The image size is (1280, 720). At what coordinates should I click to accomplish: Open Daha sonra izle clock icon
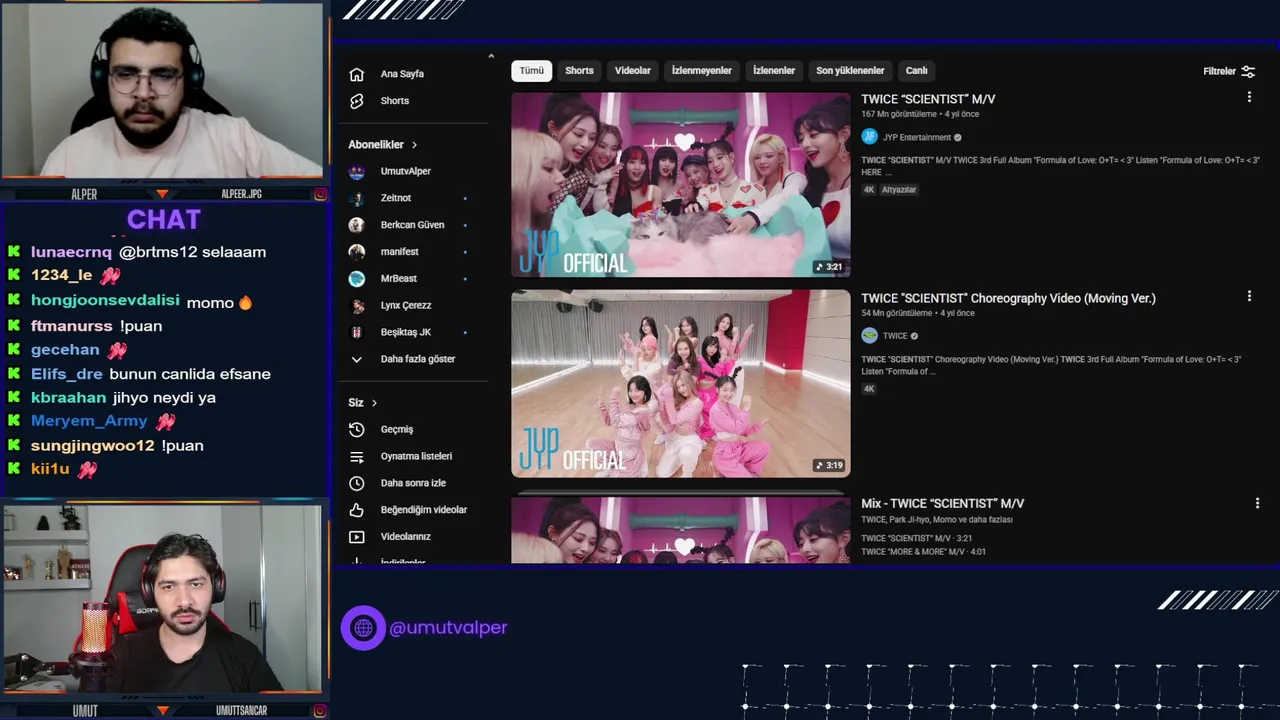point(356,483)
